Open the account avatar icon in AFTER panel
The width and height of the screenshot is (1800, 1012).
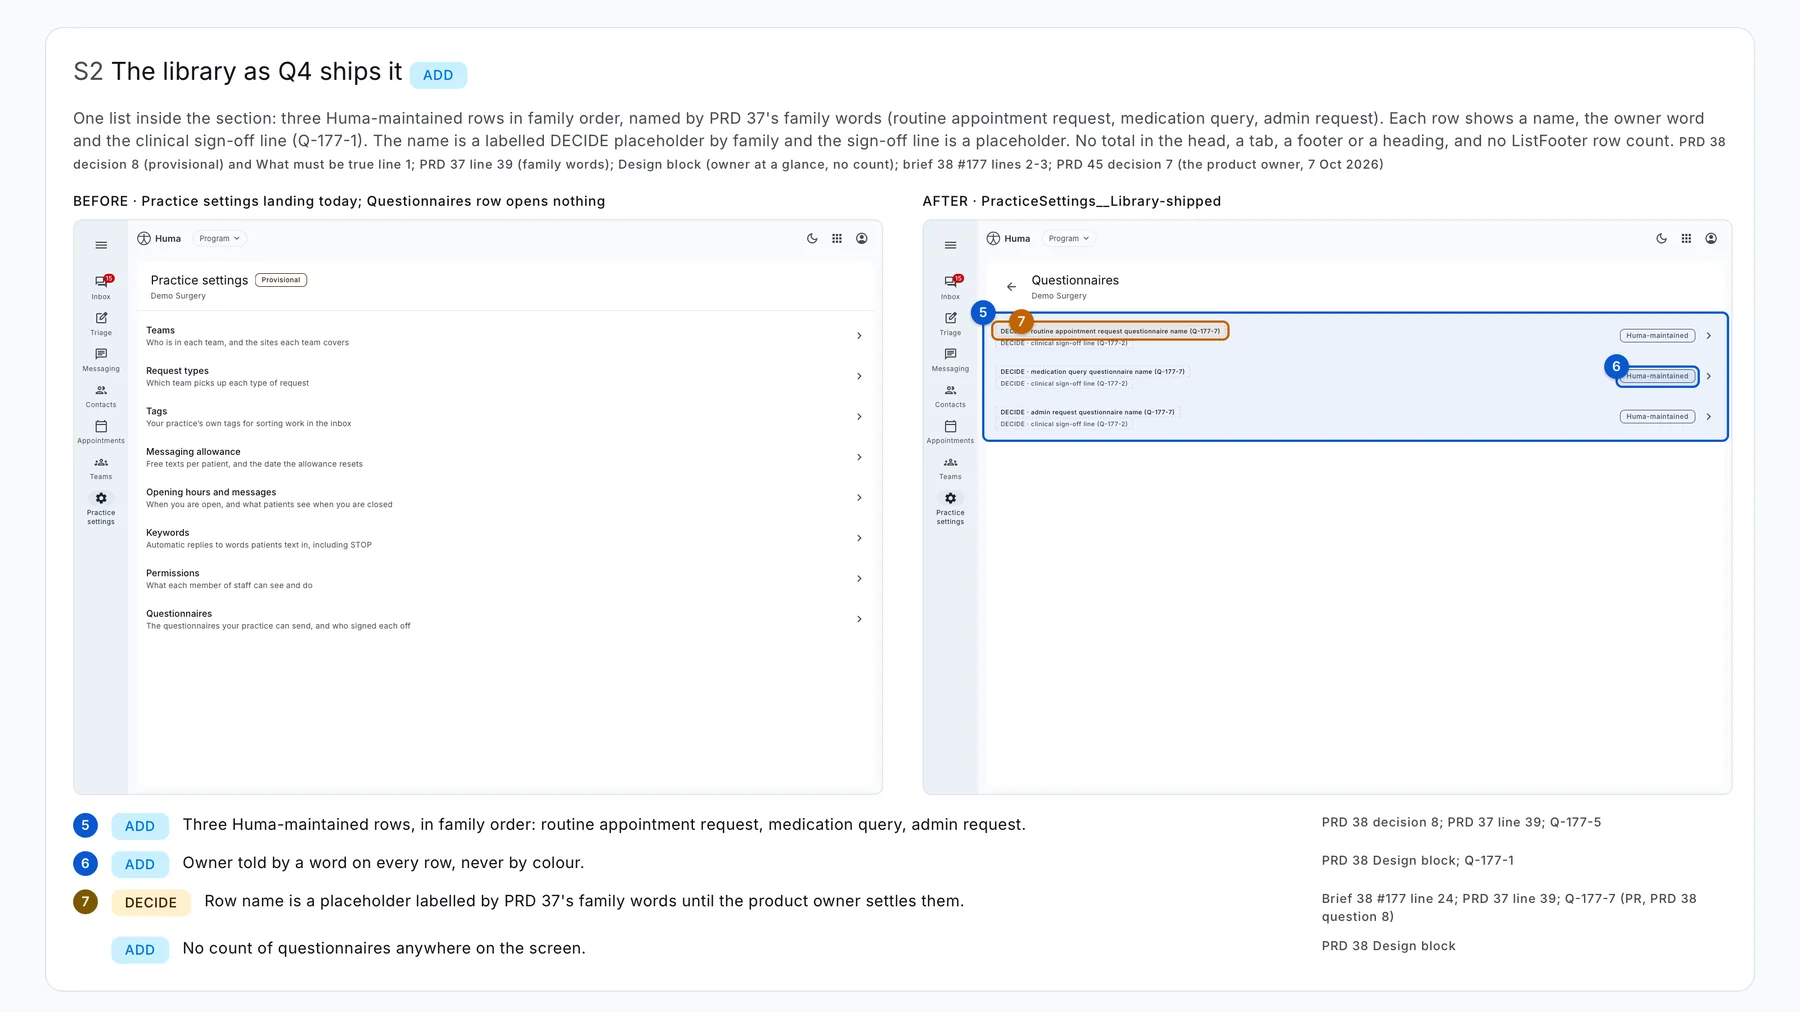coord(1711,238)
